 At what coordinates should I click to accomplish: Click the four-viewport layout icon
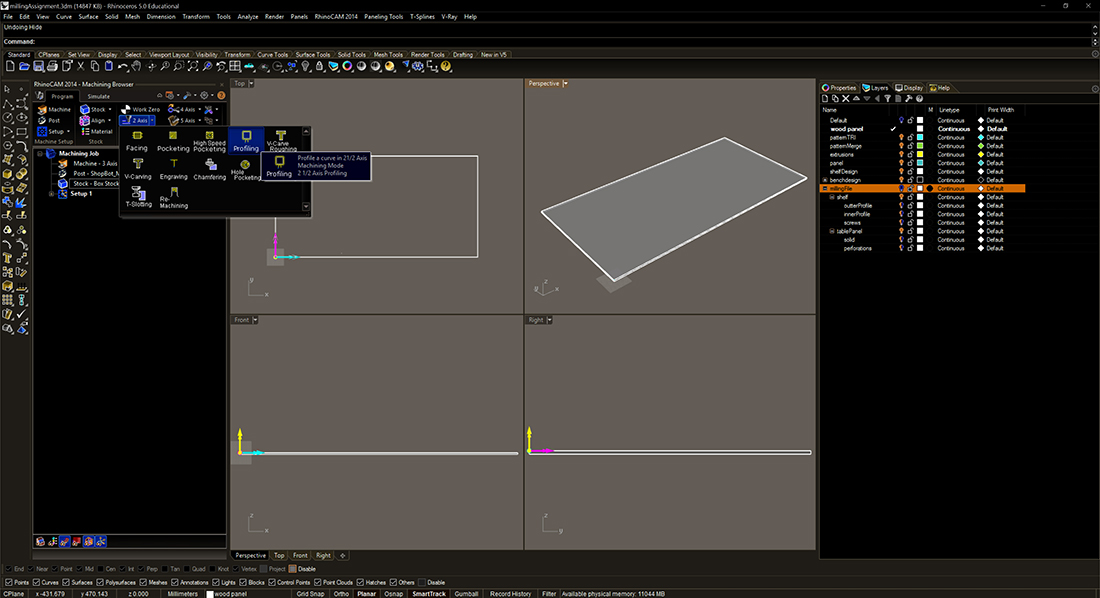[235, 67]
